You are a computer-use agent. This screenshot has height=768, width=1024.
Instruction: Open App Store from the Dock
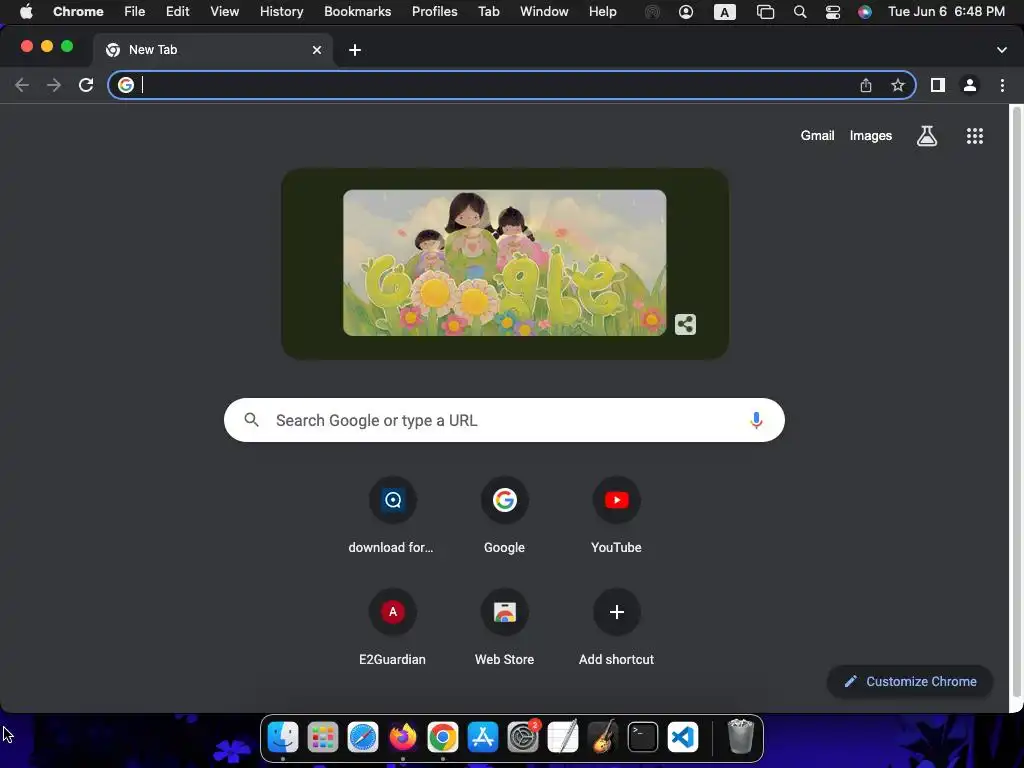pyautogui.click(x=483, y=737)
